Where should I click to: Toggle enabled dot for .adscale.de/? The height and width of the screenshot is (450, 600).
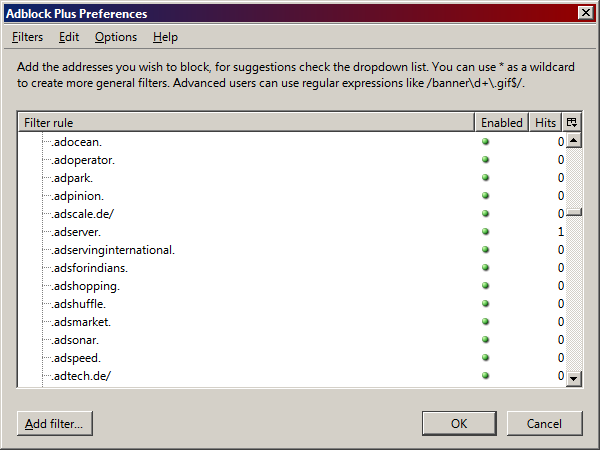click(x=486, y=214)
